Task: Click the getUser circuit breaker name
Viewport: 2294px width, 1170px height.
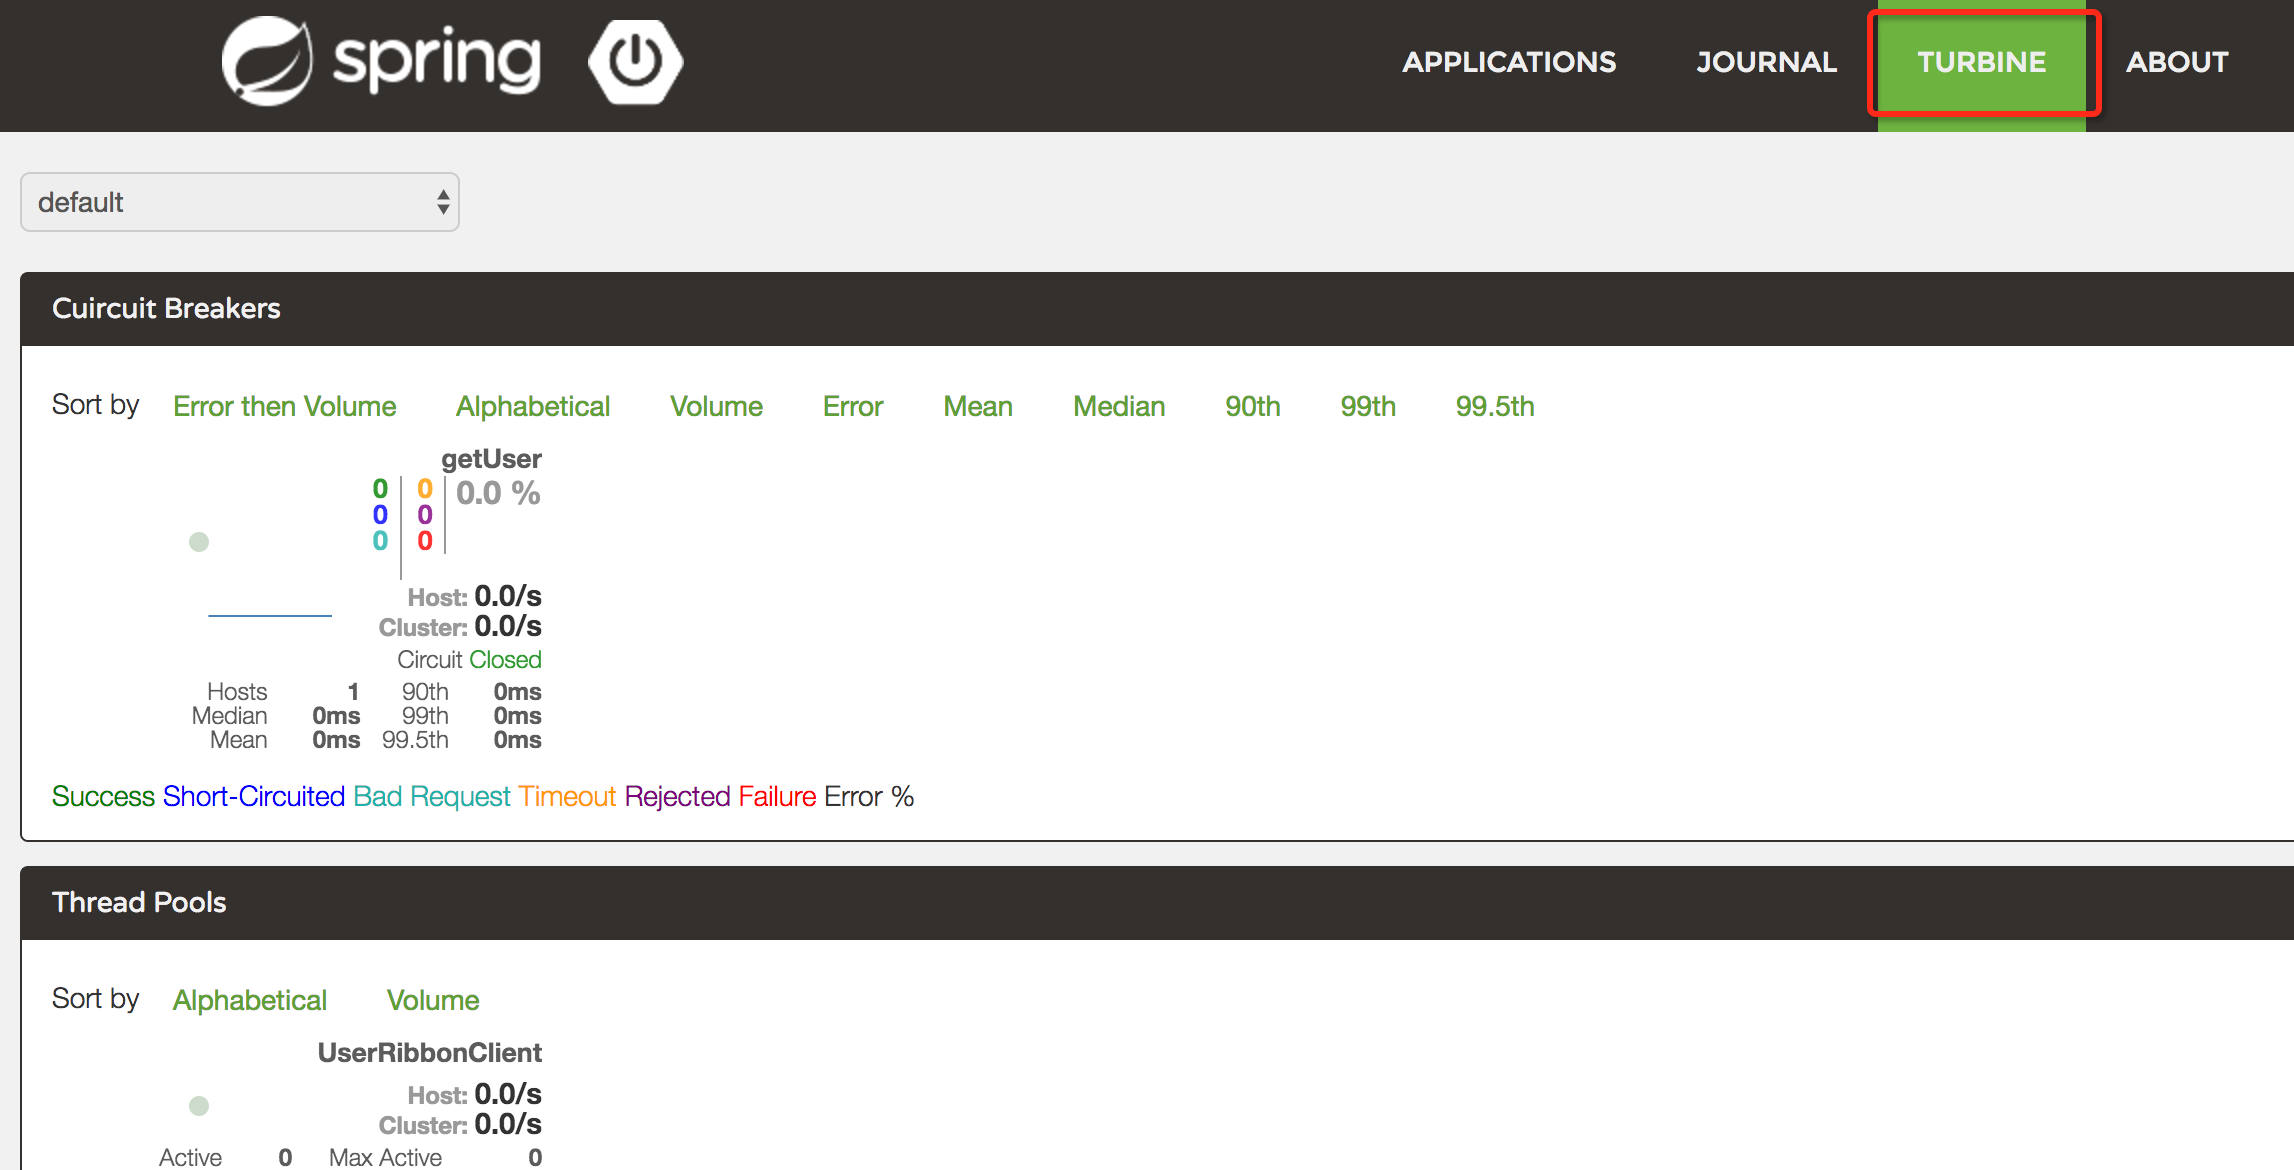Action: coord(491,459)
